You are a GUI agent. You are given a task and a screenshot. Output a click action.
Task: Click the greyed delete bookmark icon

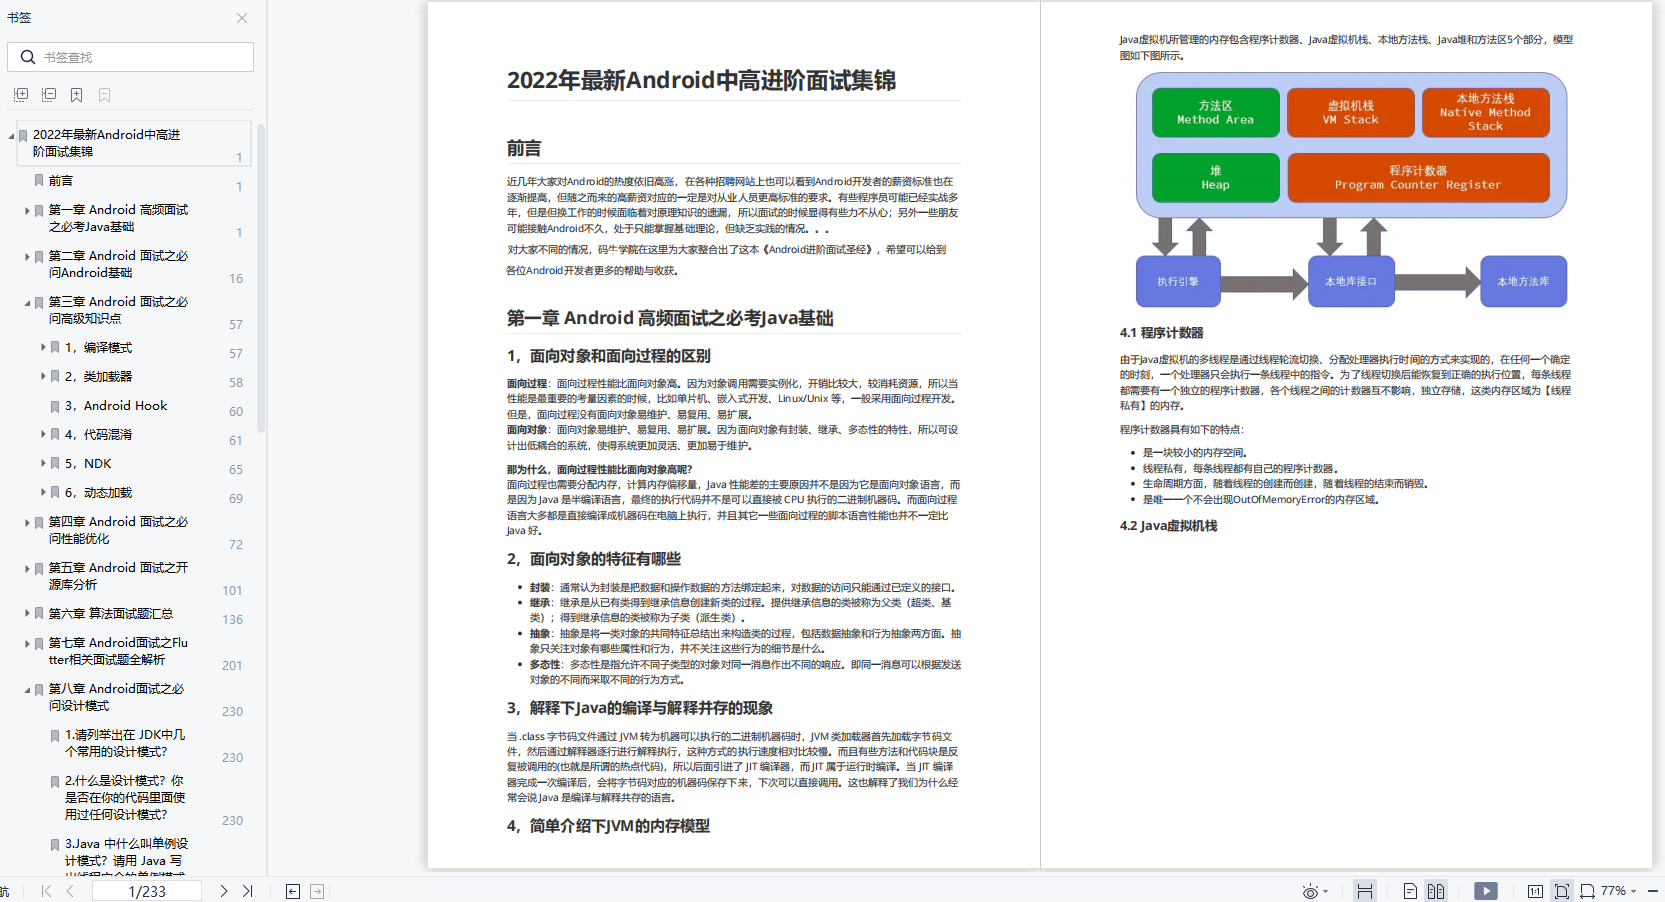[105, 95]
